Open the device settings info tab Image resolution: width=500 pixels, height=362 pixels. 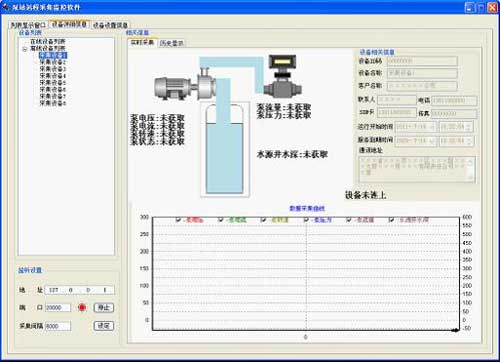(110, 25)
